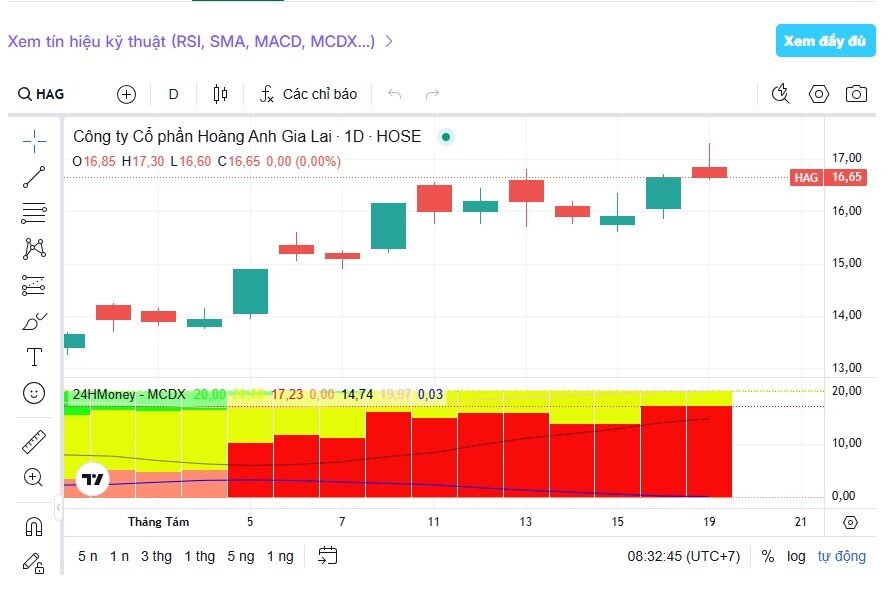Click the high value H17,30

pos(143,161)
